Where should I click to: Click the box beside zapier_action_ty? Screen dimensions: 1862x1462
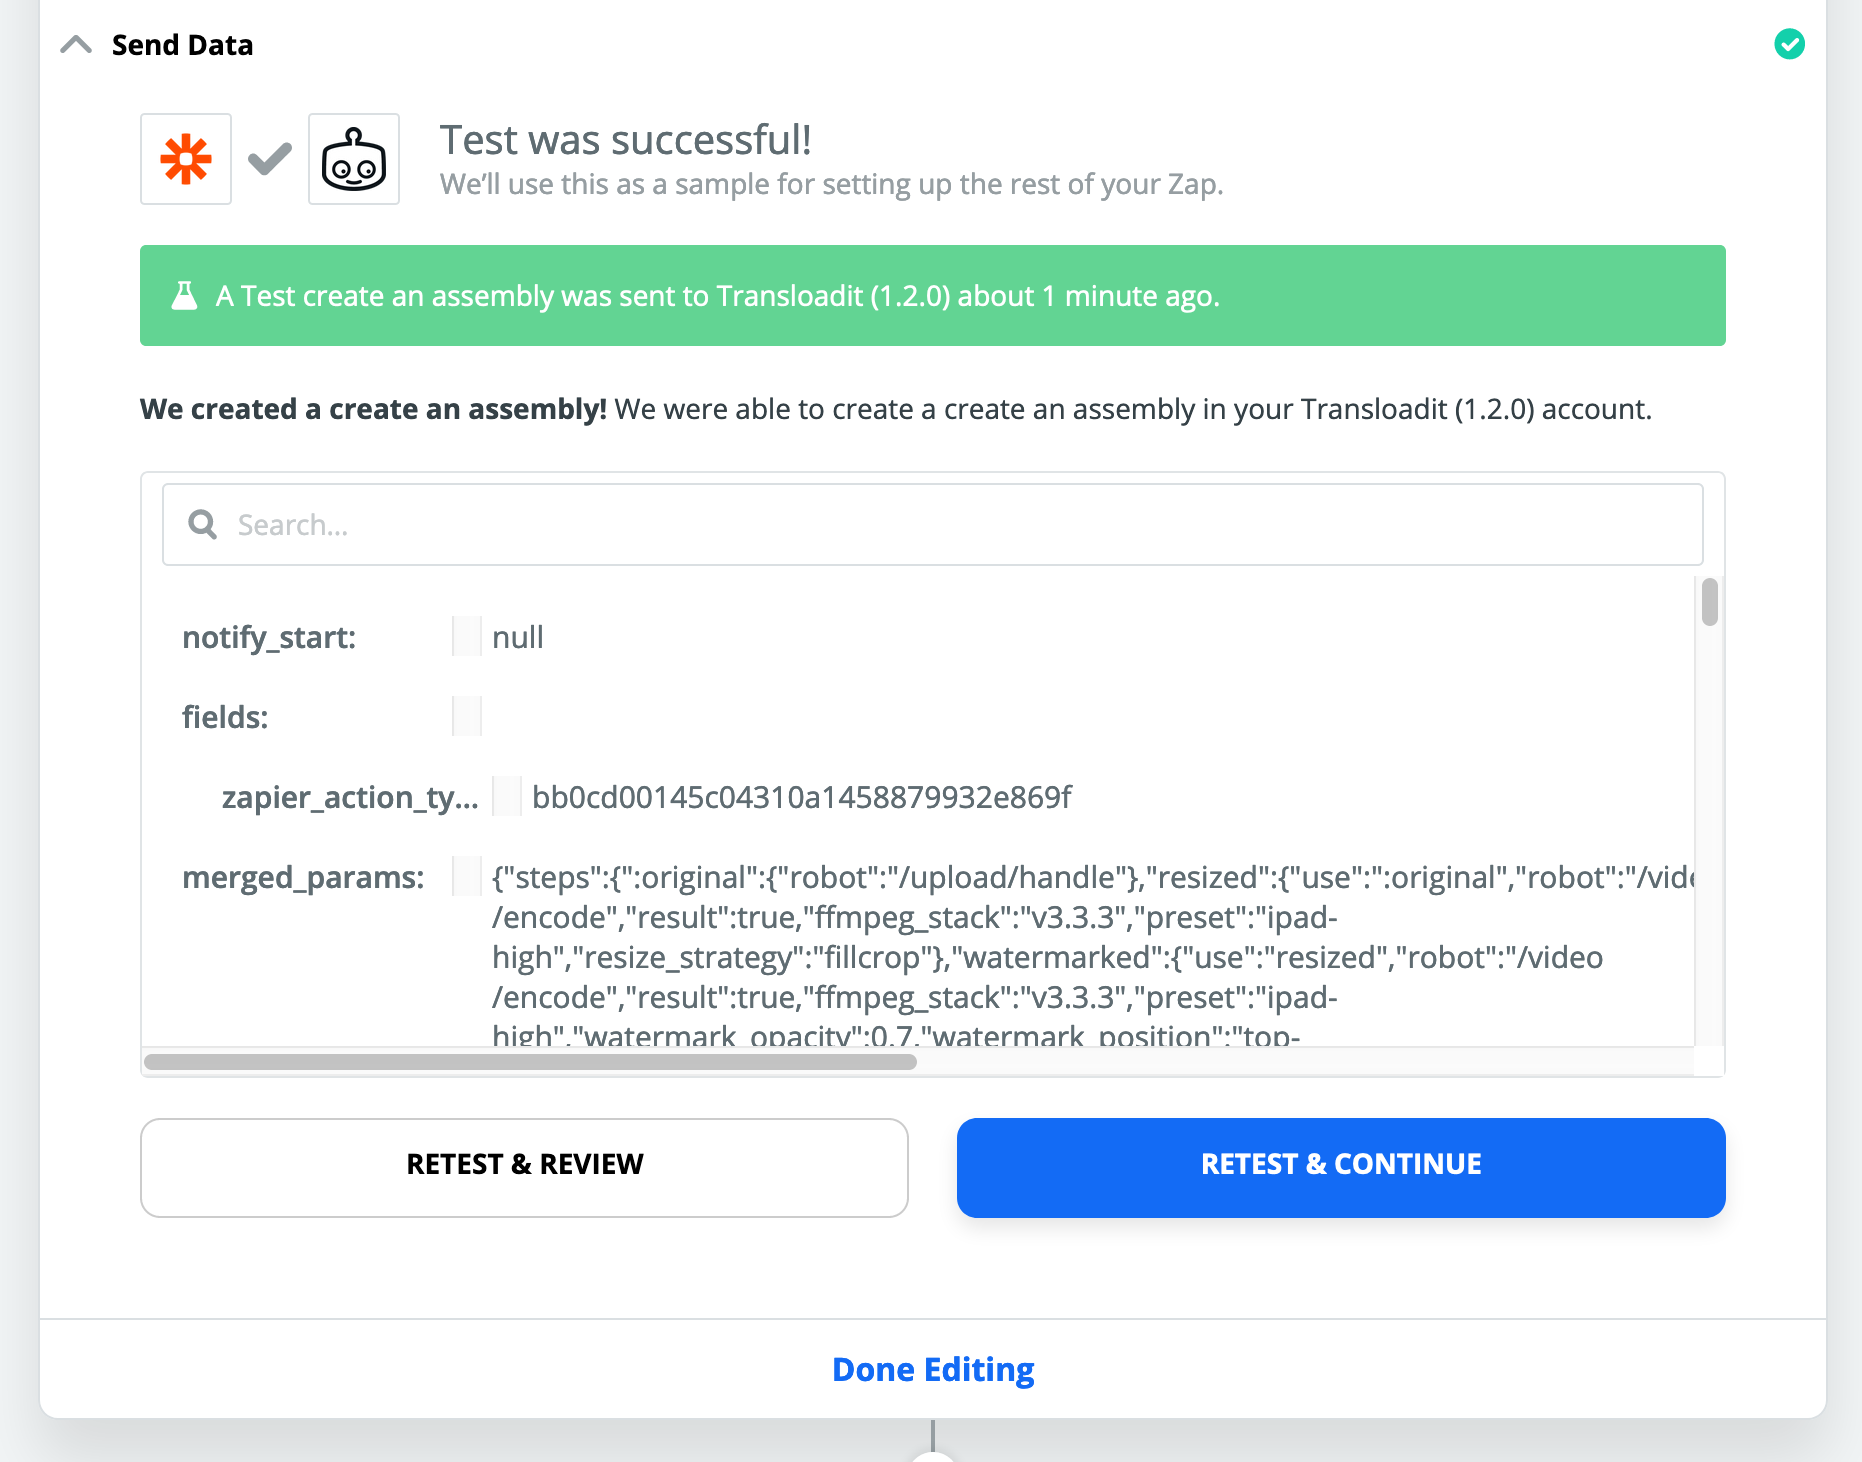click(x=507, y=797)
